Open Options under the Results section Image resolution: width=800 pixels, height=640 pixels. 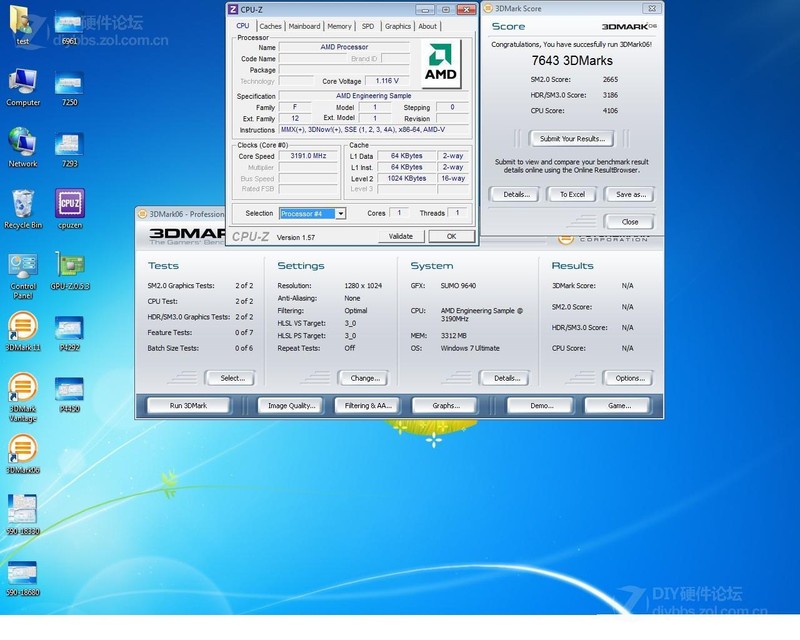(x=630, y=378)
